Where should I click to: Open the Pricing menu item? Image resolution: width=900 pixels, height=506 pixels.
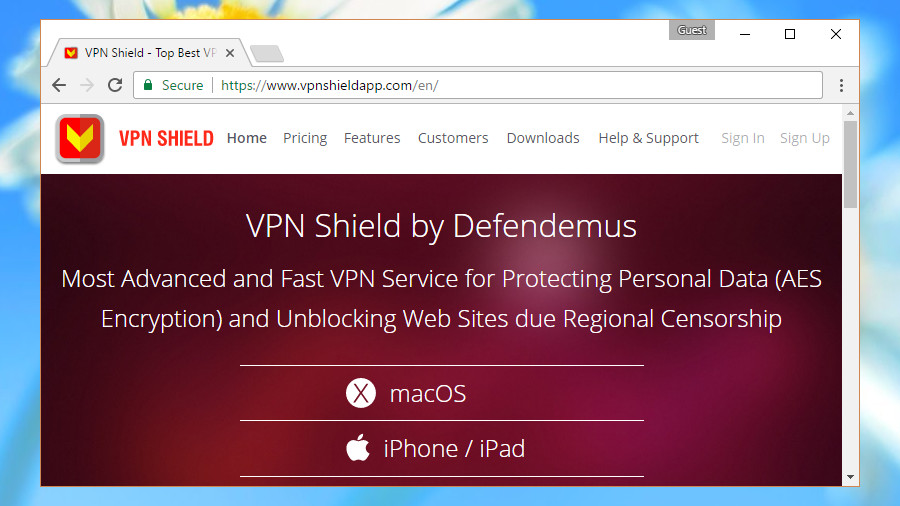coord(305,138)
